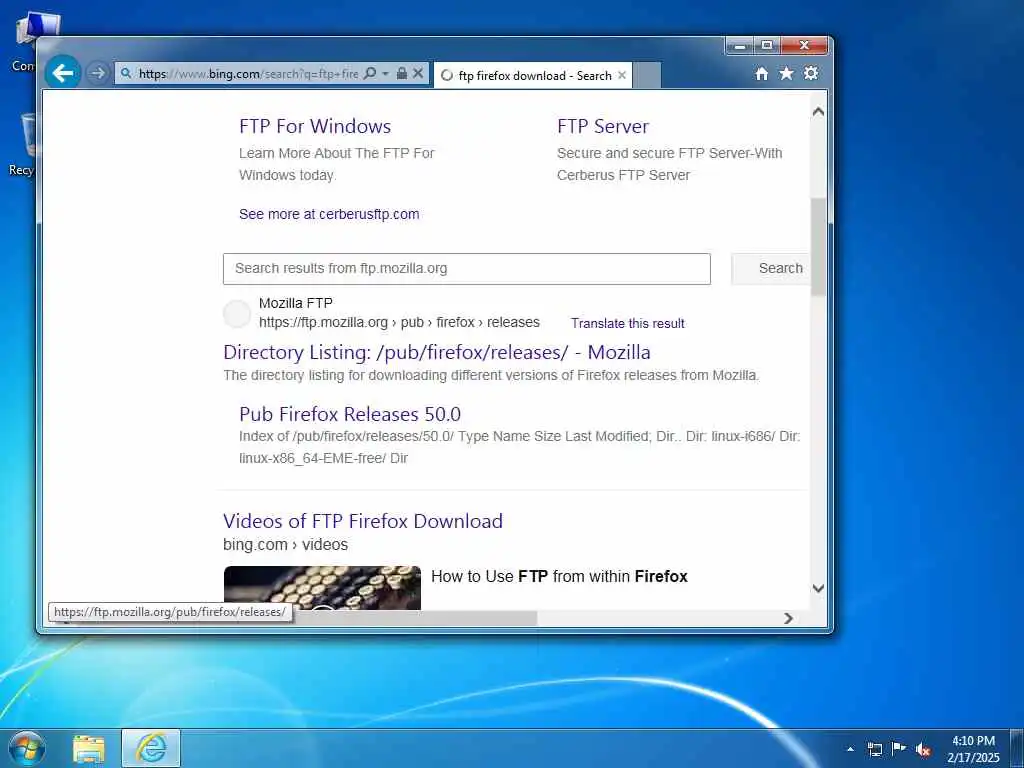Image resolution: width=1024 pixels, height=768 pixels.
Task: Click the muted volume speaker icon
Action: 923,750
